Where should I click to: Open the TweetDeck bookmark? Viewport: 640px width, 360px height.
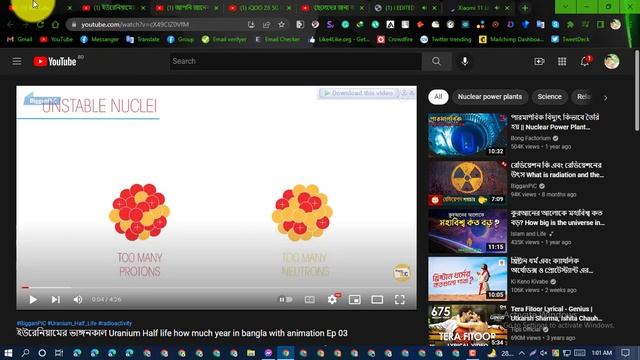570,39
